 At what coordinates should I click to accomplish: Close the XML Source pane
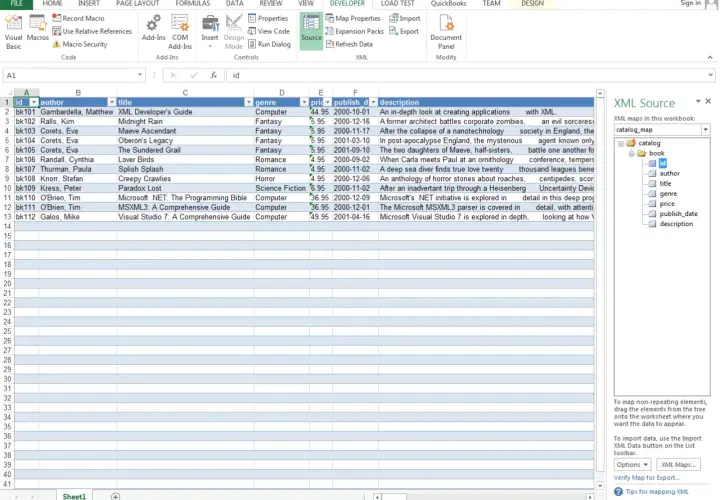(708, 101)
